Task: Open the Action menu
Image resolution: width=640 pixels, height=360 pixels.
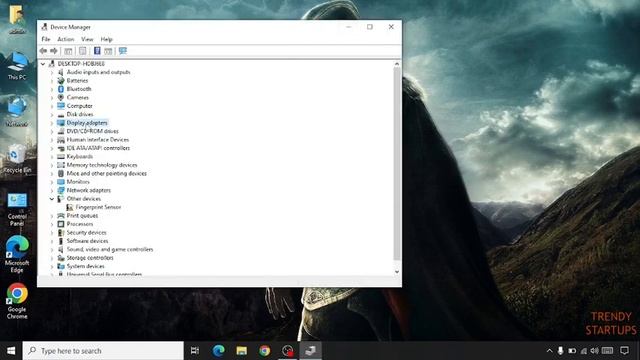Action: (66, 39)
